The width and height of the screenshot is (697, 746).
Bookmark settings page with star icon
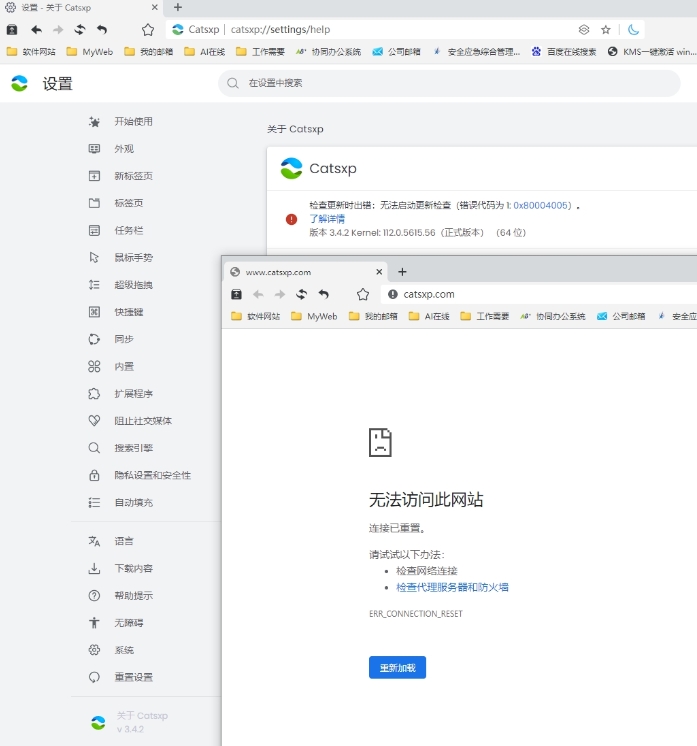click(x=606, y=30)
